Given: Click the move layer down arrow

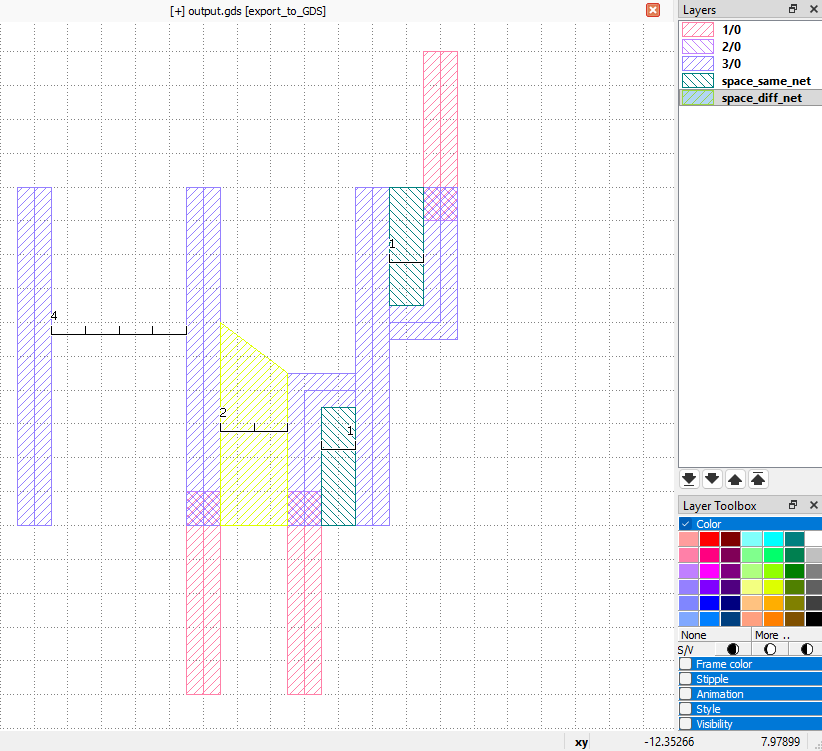Looking at the screenshot, I should [x=712, y=479].
